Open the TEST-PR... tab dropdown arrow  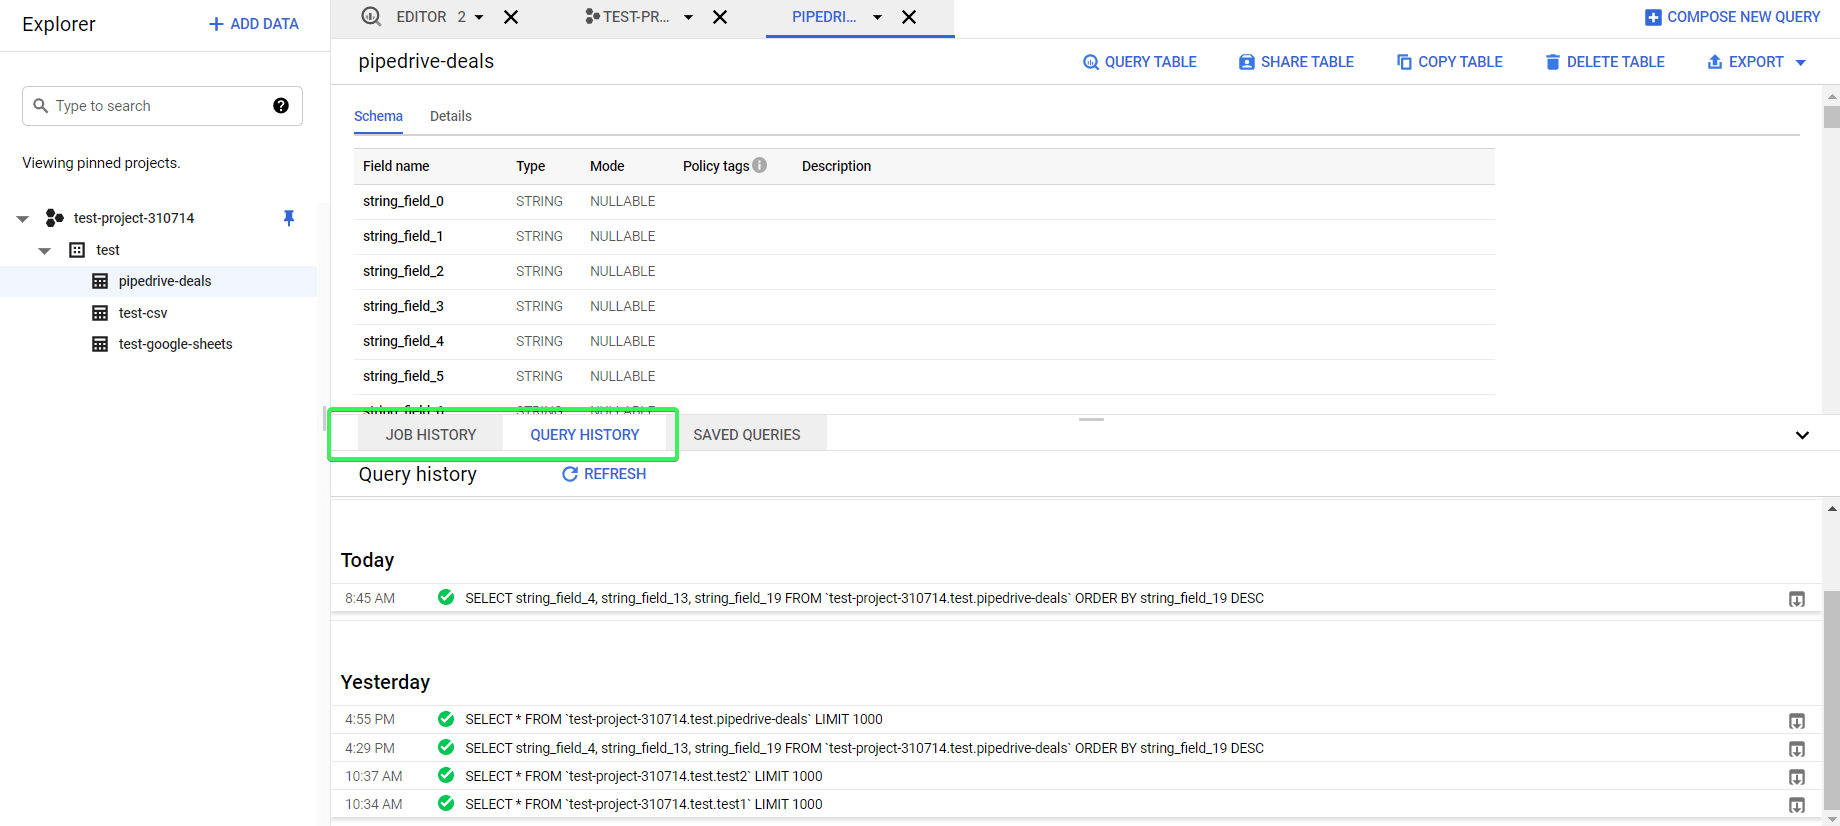coord(688,17)
